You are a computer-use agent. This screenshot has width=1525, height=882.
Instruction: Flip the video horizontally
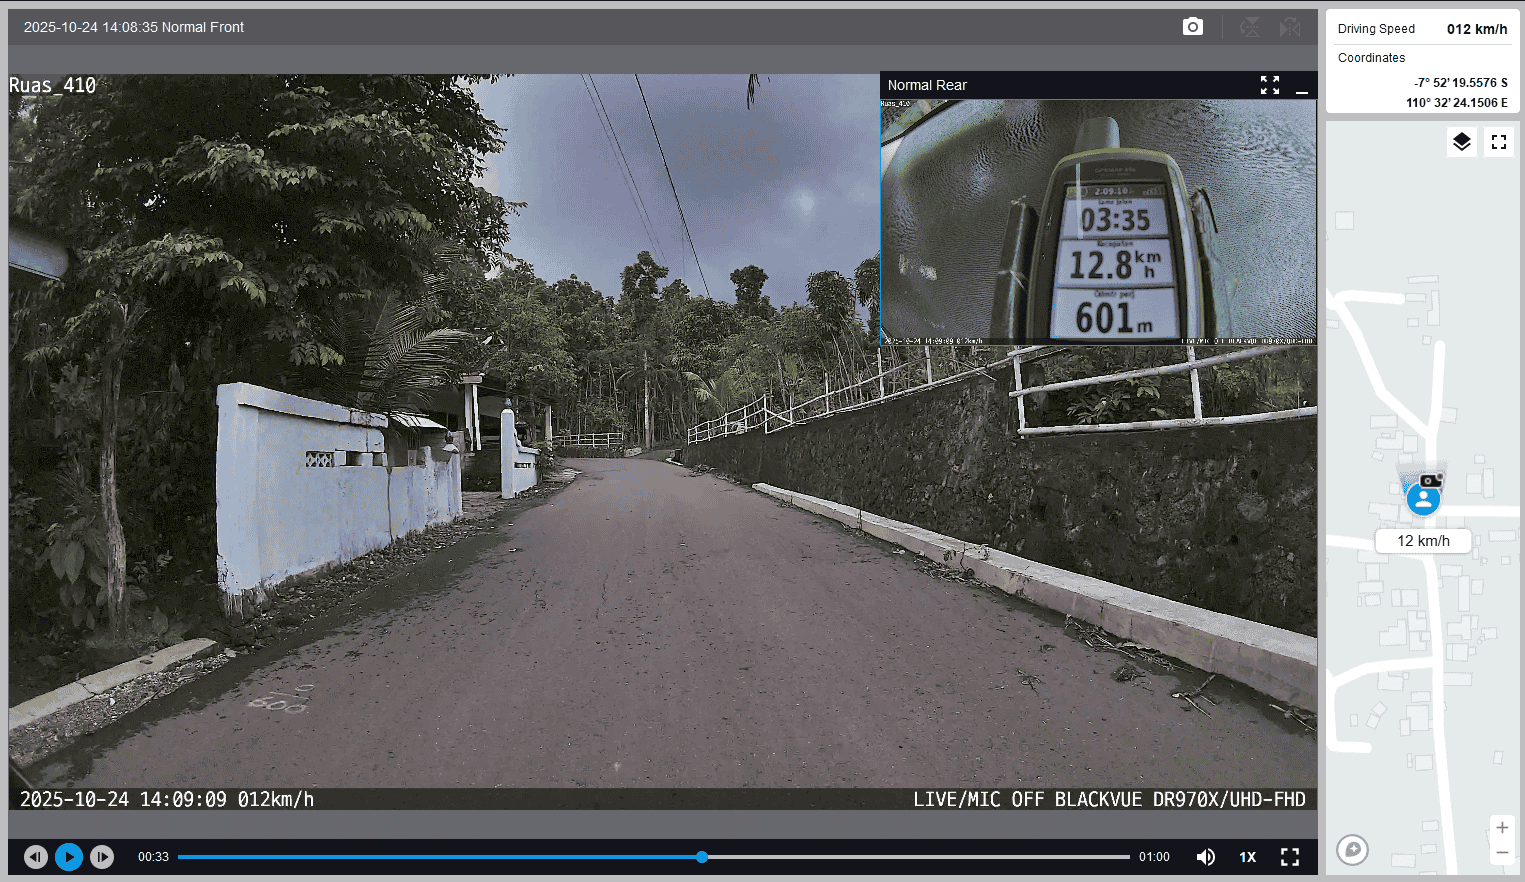pos(1290,27)
